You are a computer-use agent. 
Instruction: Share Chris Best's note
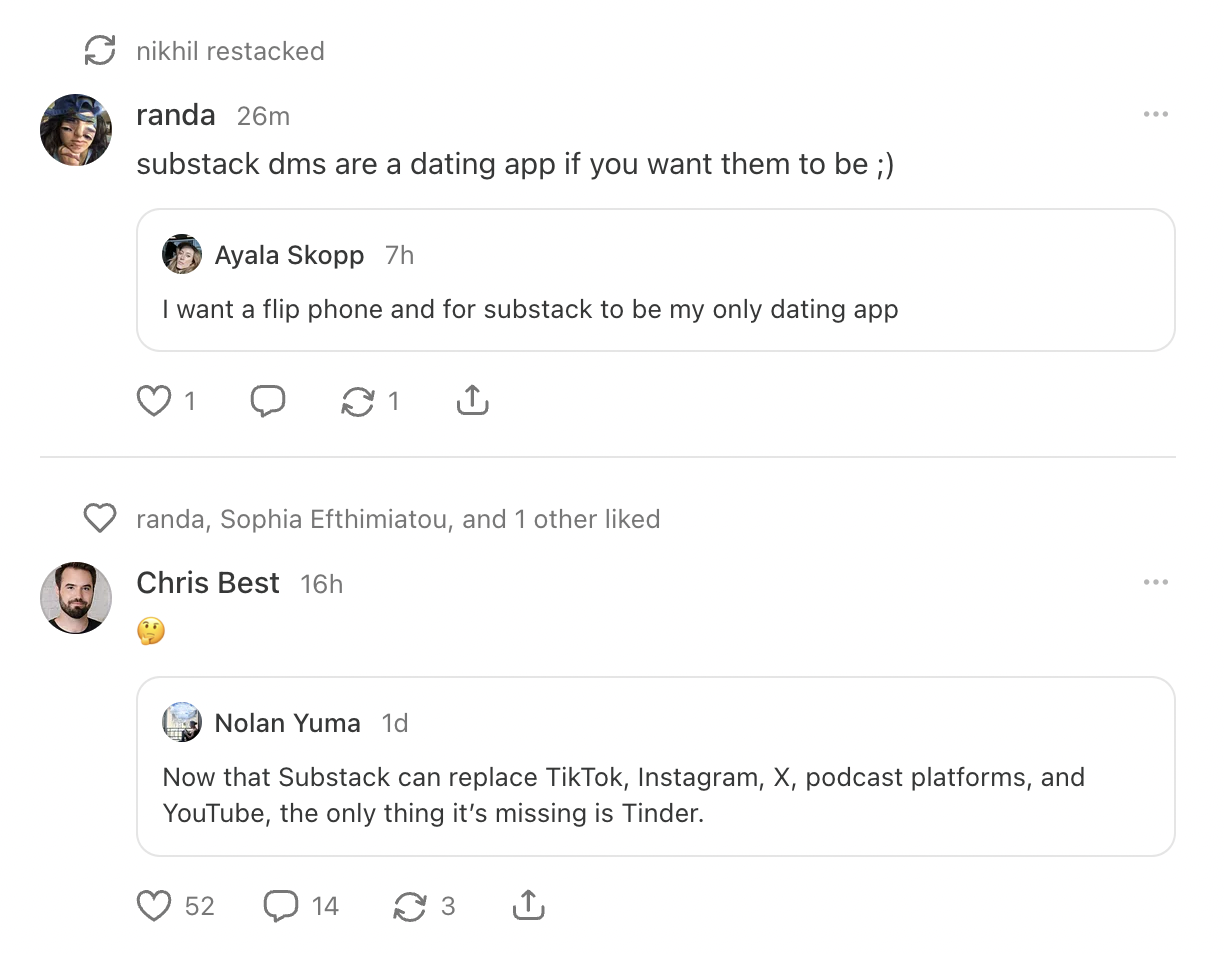[528, 906]
